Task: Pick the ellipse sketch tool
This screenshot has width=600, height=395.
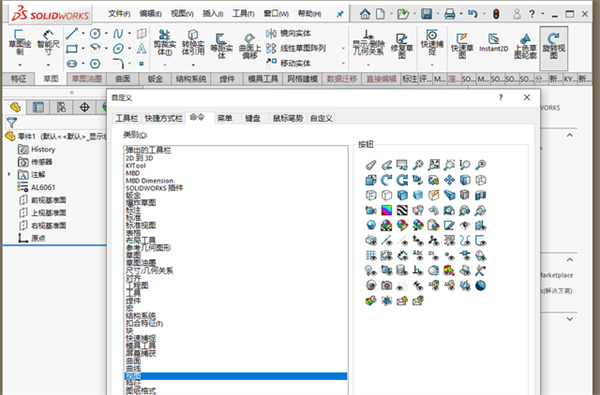Action: [x=118, y=49]
